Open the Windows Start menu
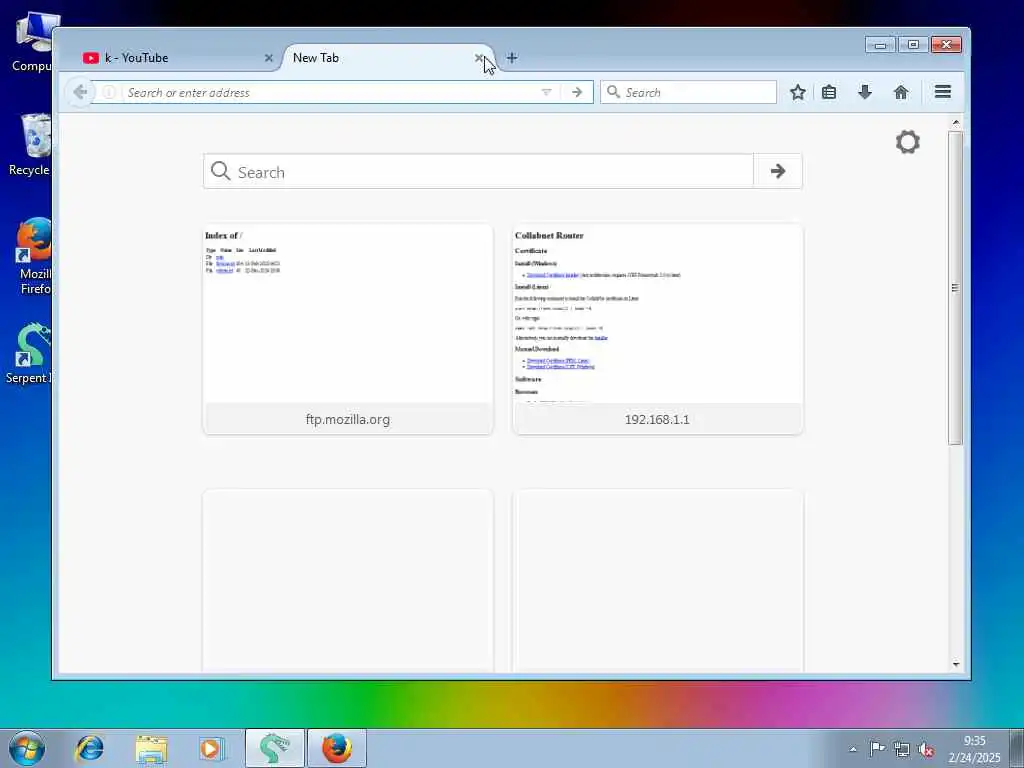The image size is (1024, 768). pos(27,748)
